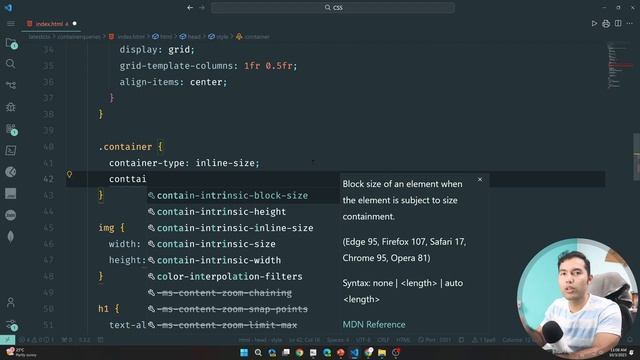Select contain-intrinsic-inline-size suggestion
Image resolution: width=640 pixels, height=360 pixels.
pos(243,228)
